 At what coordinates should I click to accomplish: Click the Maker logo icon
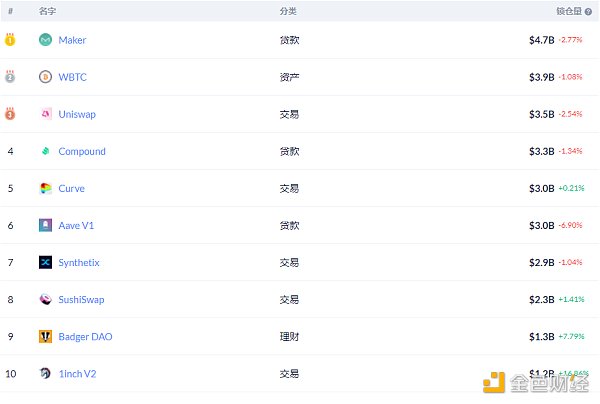point(46,40)
